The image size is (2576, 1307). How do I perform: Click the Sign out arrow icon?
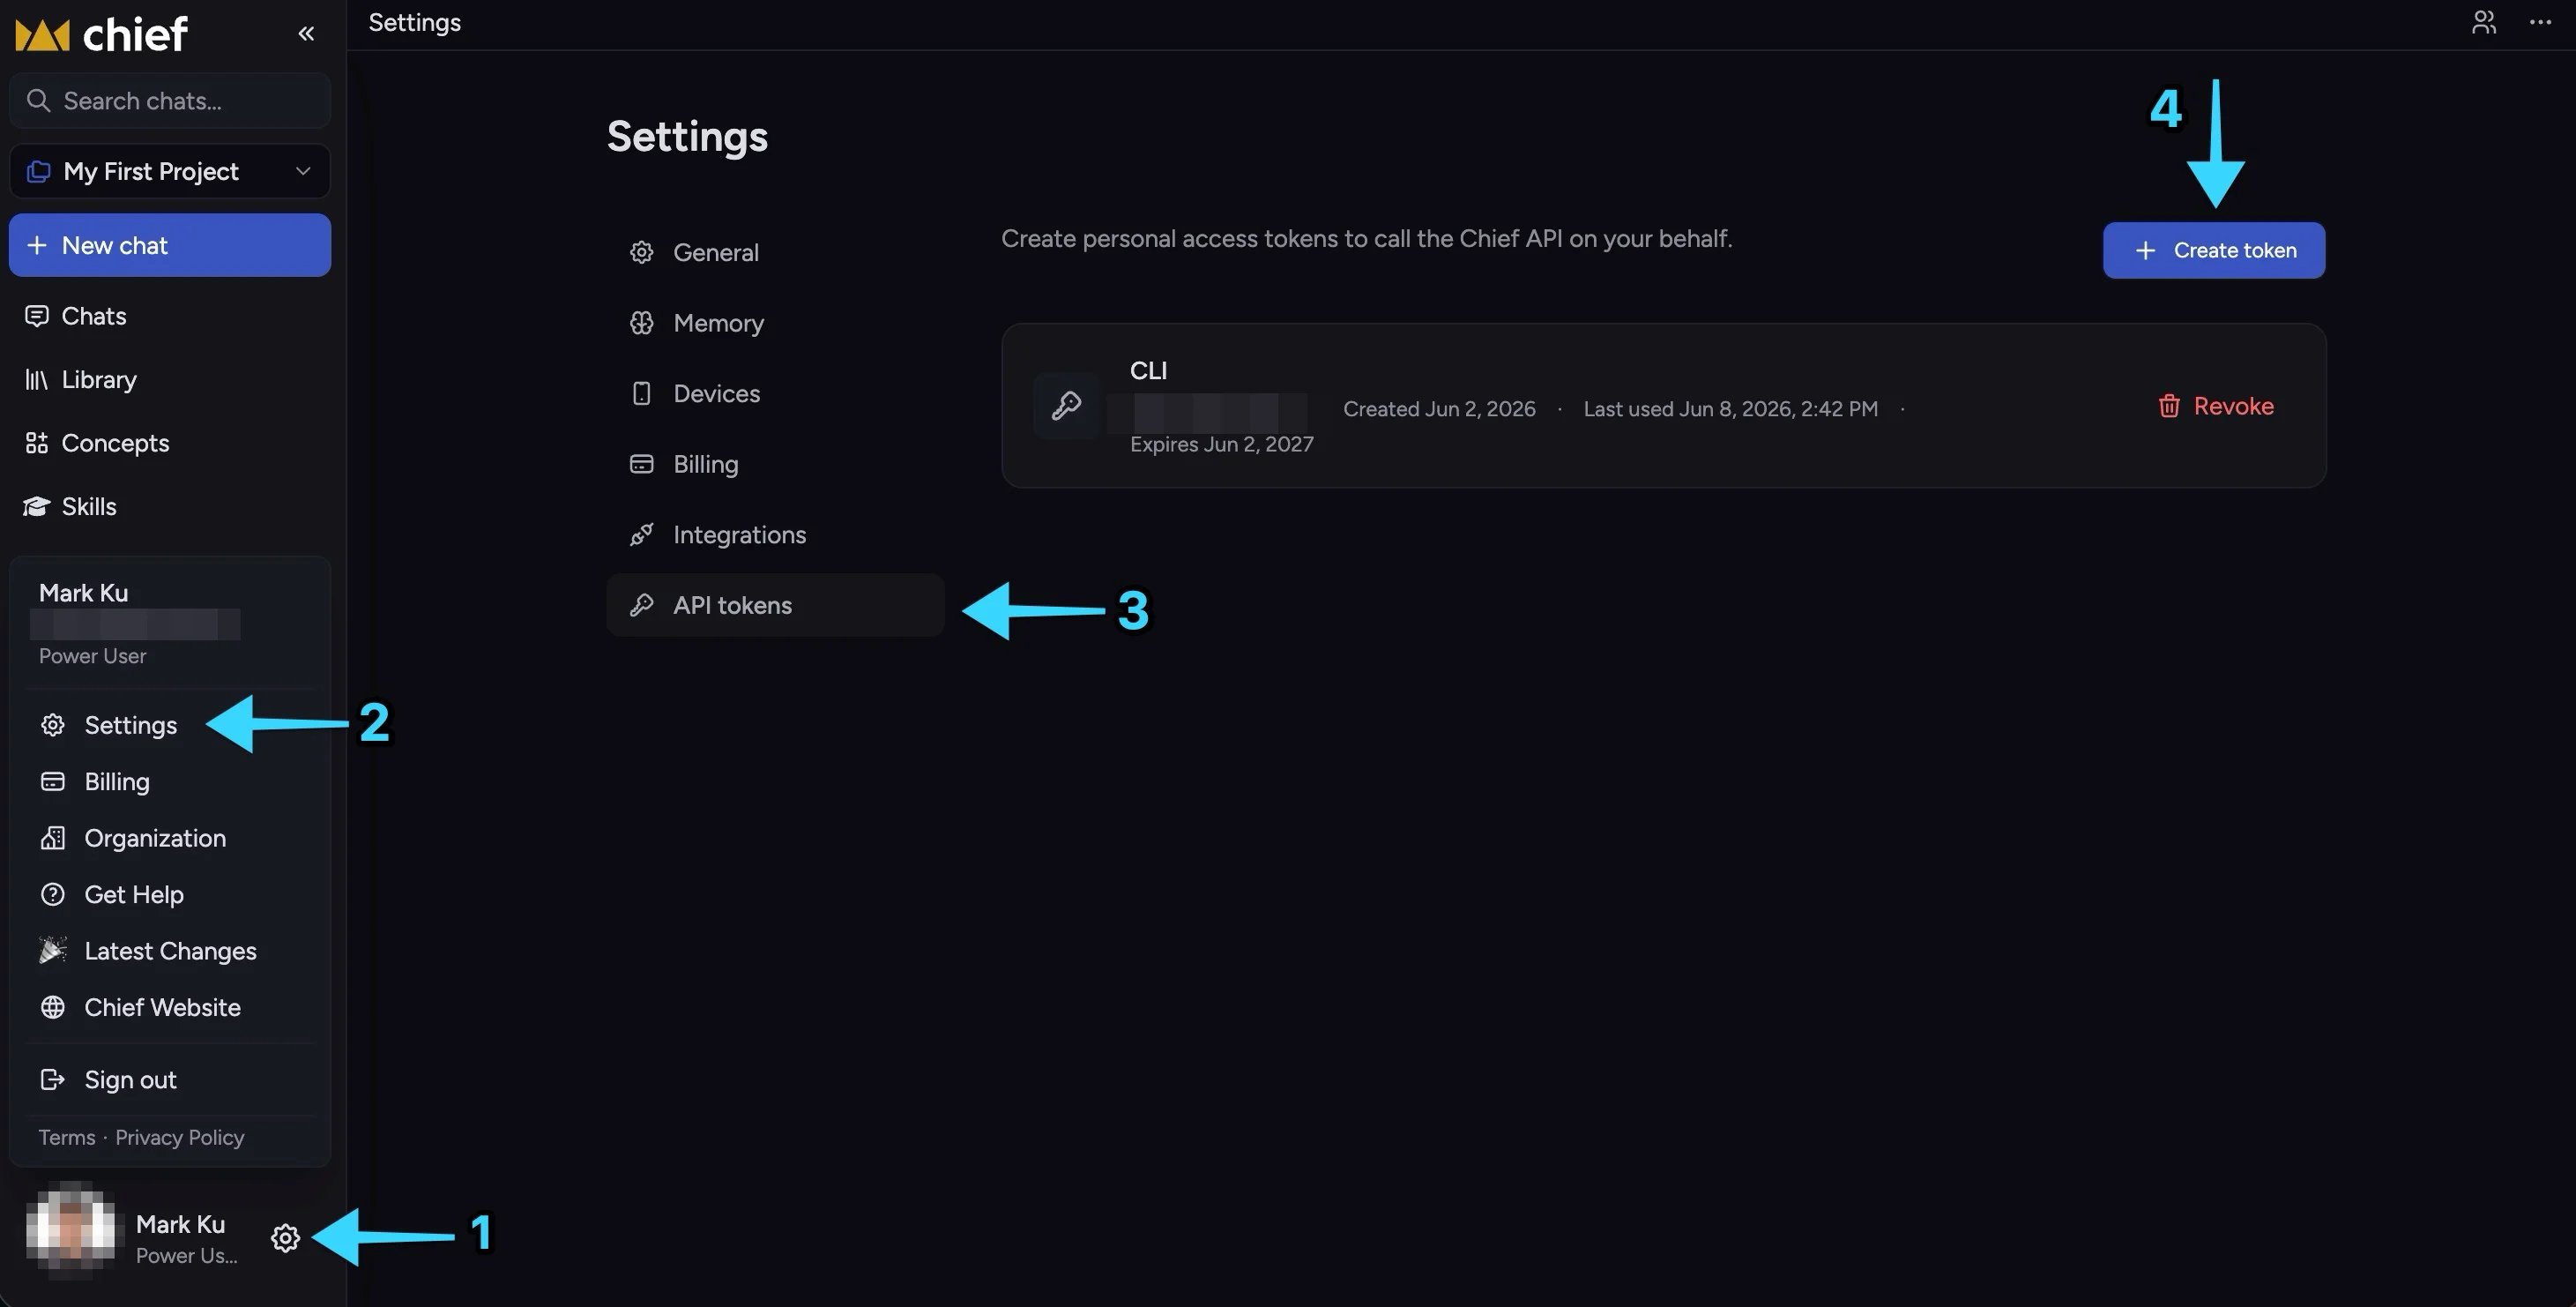pos(53,1080)
